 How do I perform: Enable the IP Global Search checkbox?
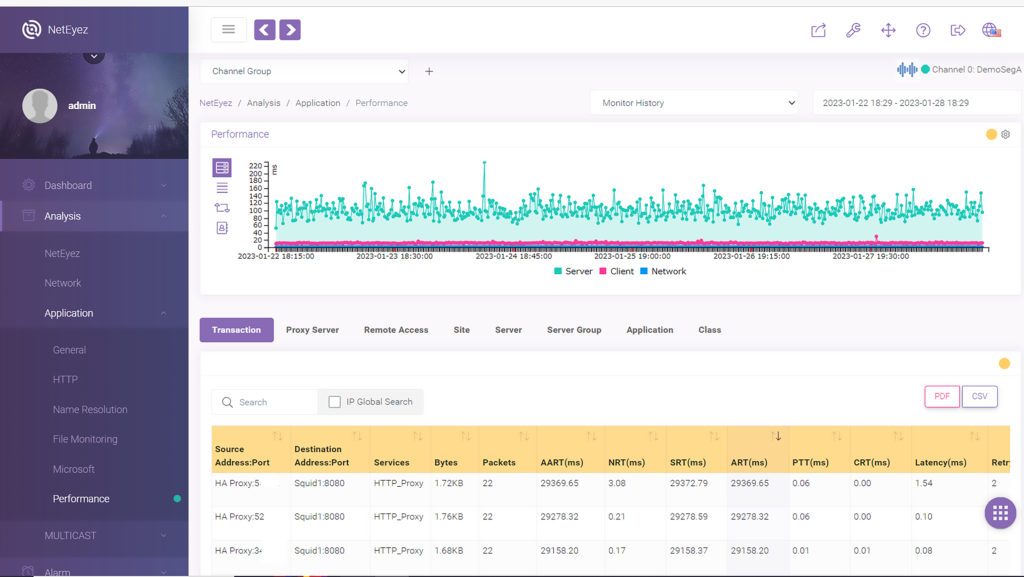point(335,401)
